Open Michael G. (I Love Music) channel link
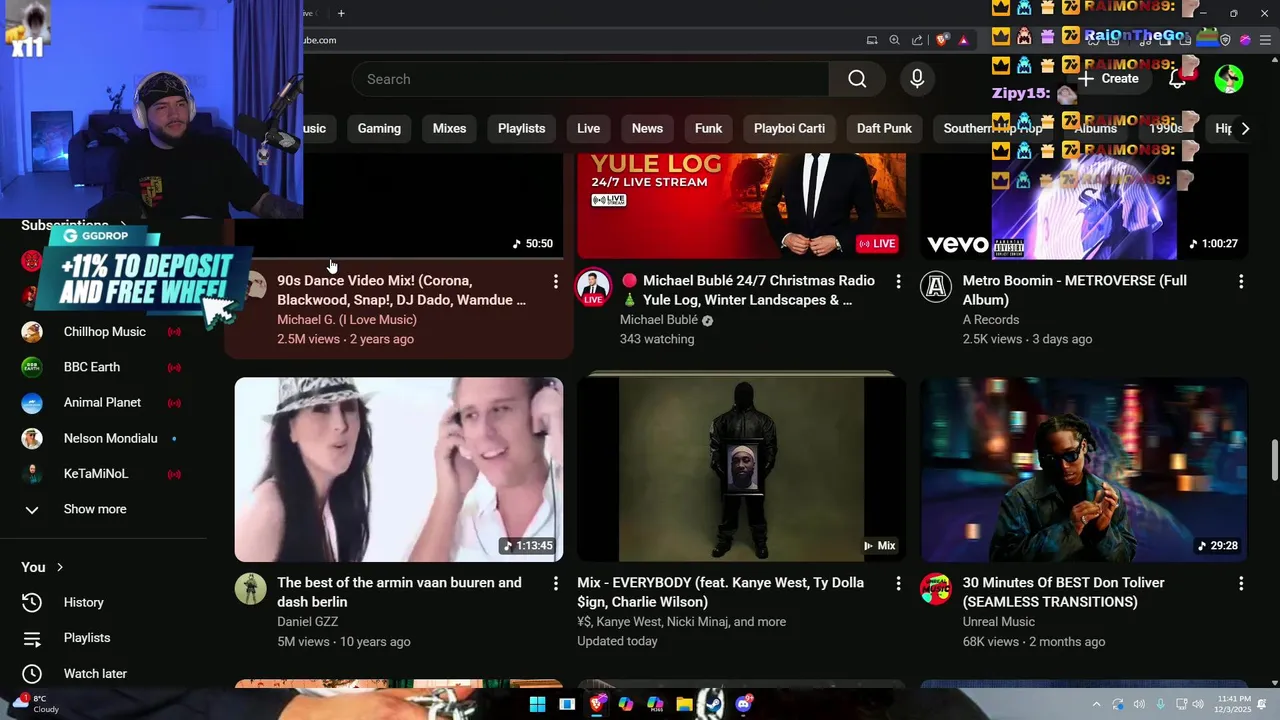The height and width of the screenshot is (720, 1280). click(x=347, y=320)
